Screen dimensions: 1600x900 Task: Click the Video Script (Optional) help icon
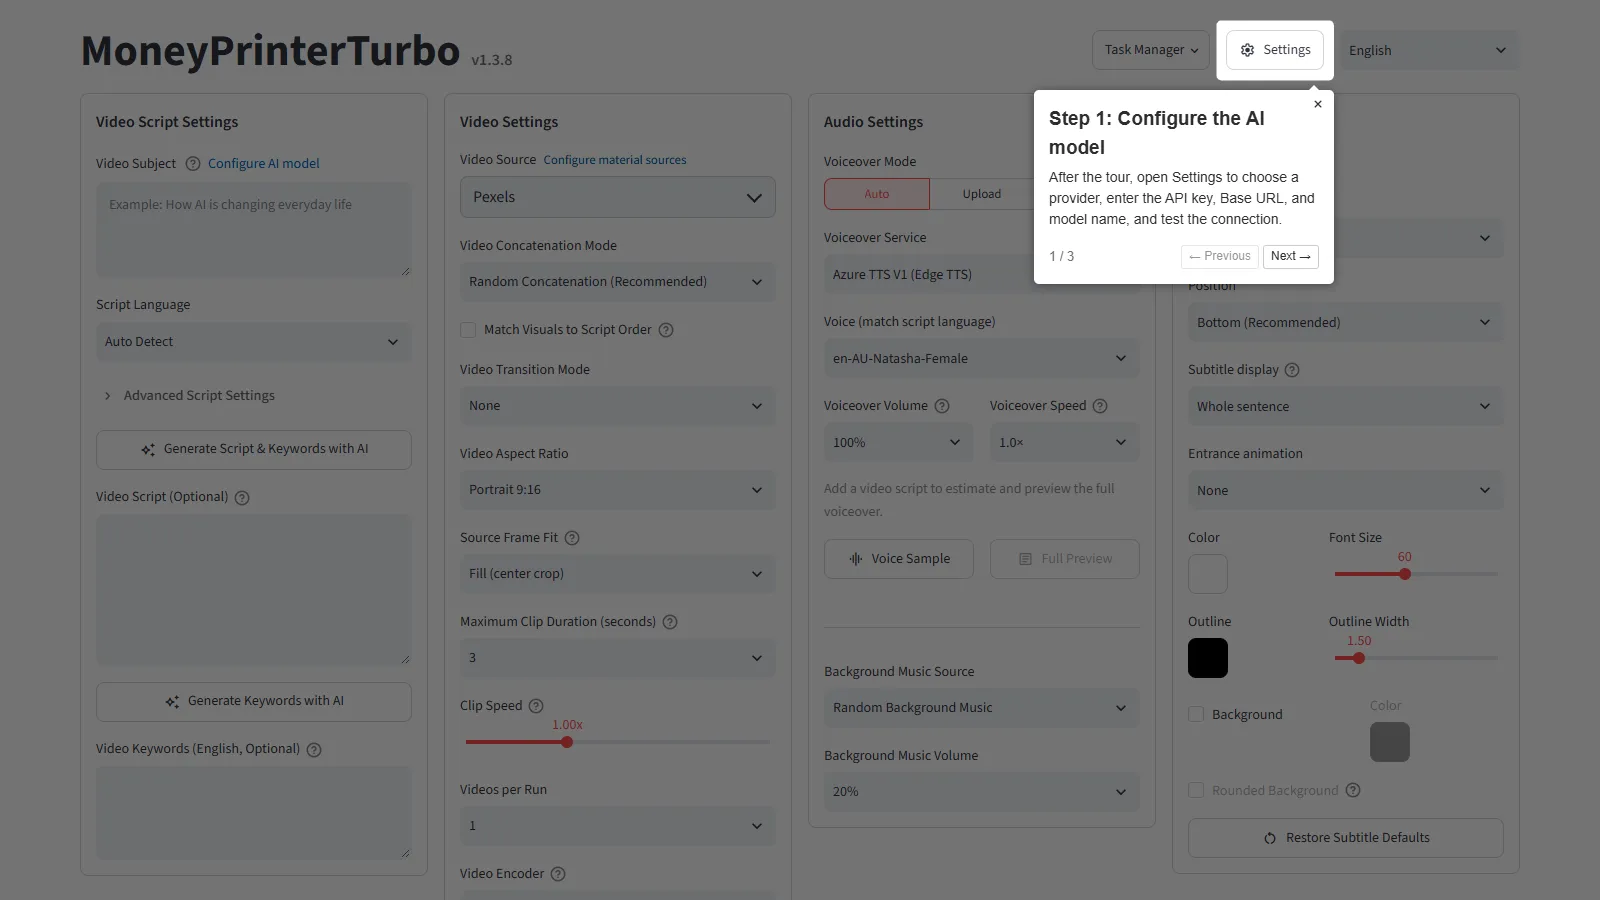(x=242, y=498)
